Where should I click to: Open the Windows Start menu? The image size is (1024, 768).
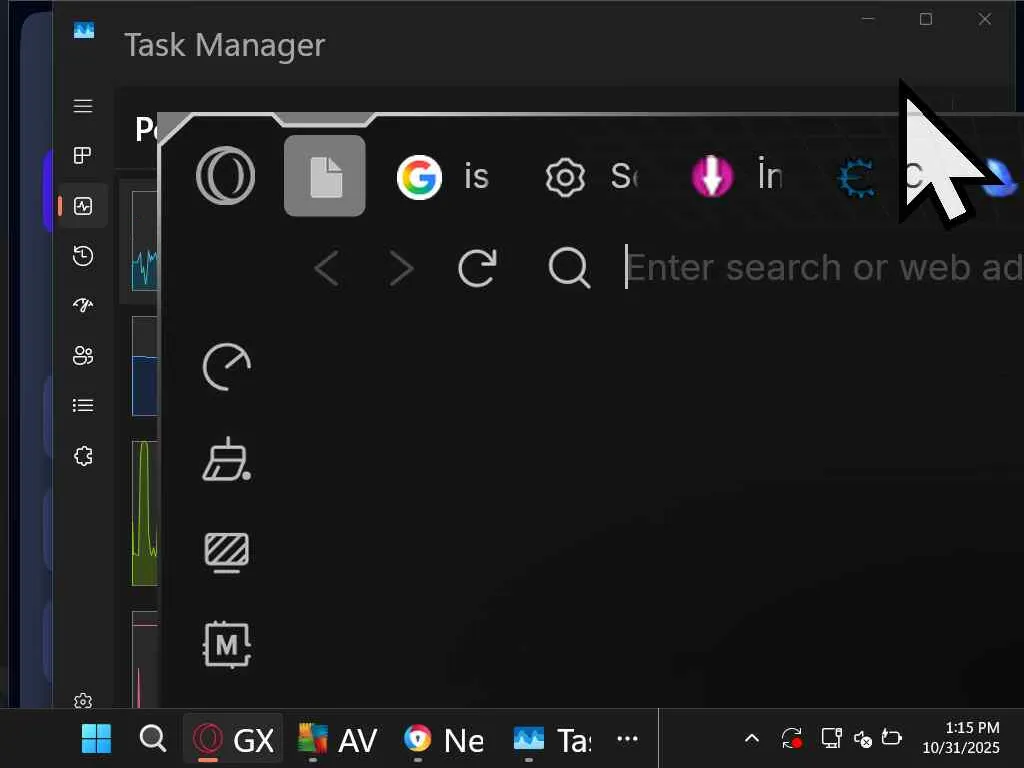pyautogui.click(x=96, y=739)
